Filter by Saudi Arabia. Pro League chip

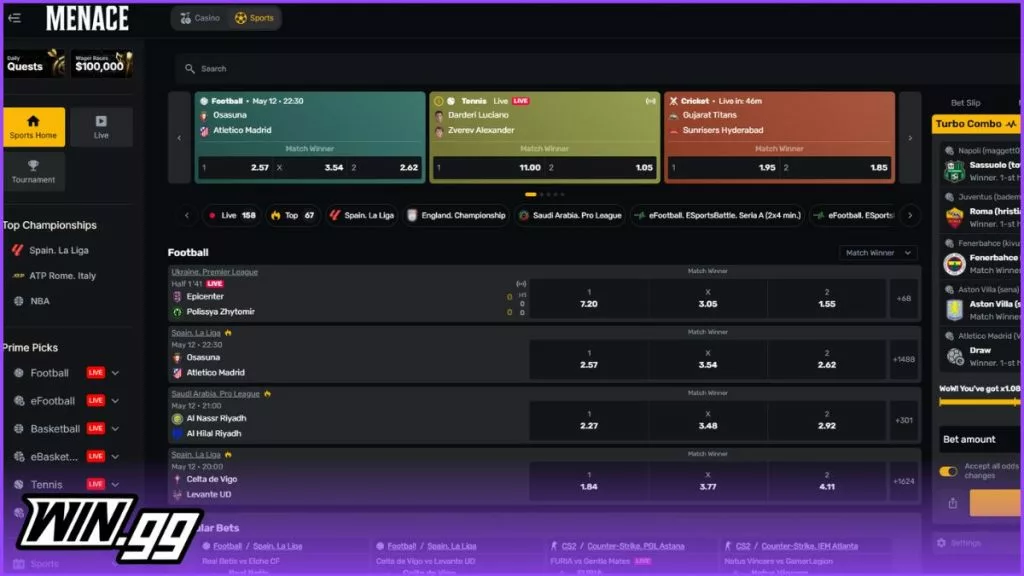tap(570, 216)
